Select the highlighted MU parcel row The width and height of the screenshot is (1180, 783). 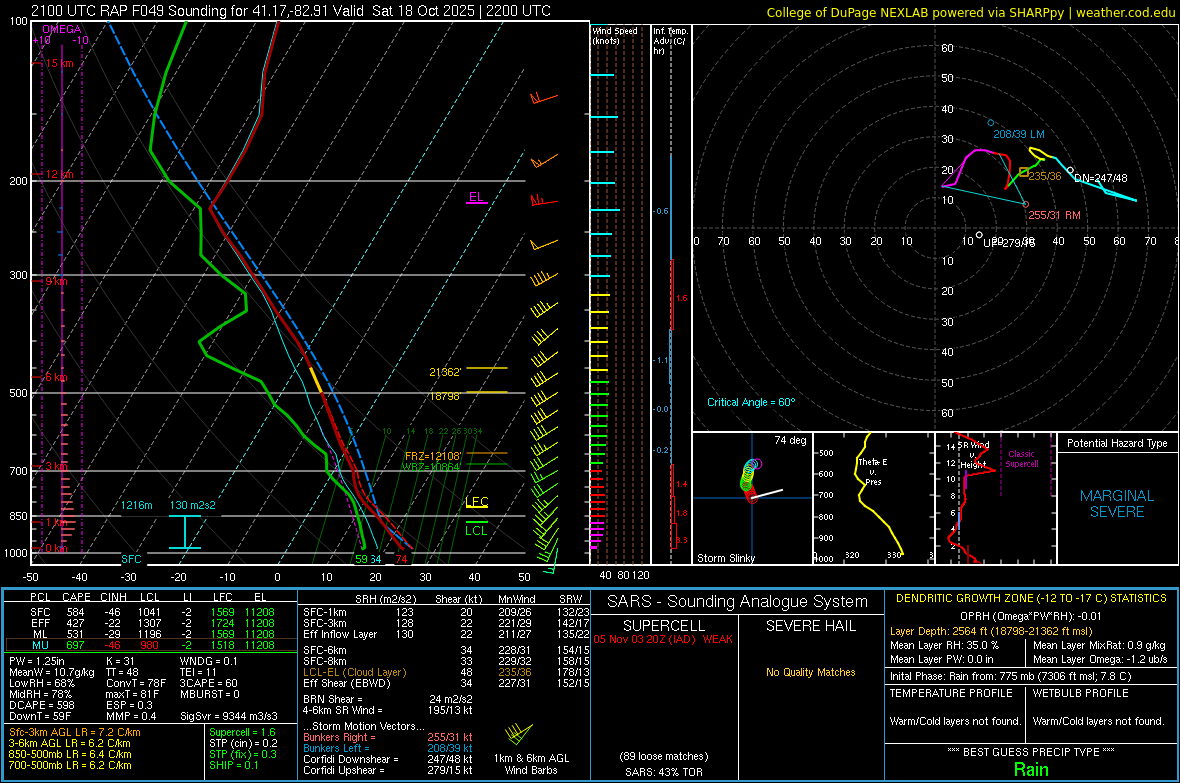[x=151, y=645]
